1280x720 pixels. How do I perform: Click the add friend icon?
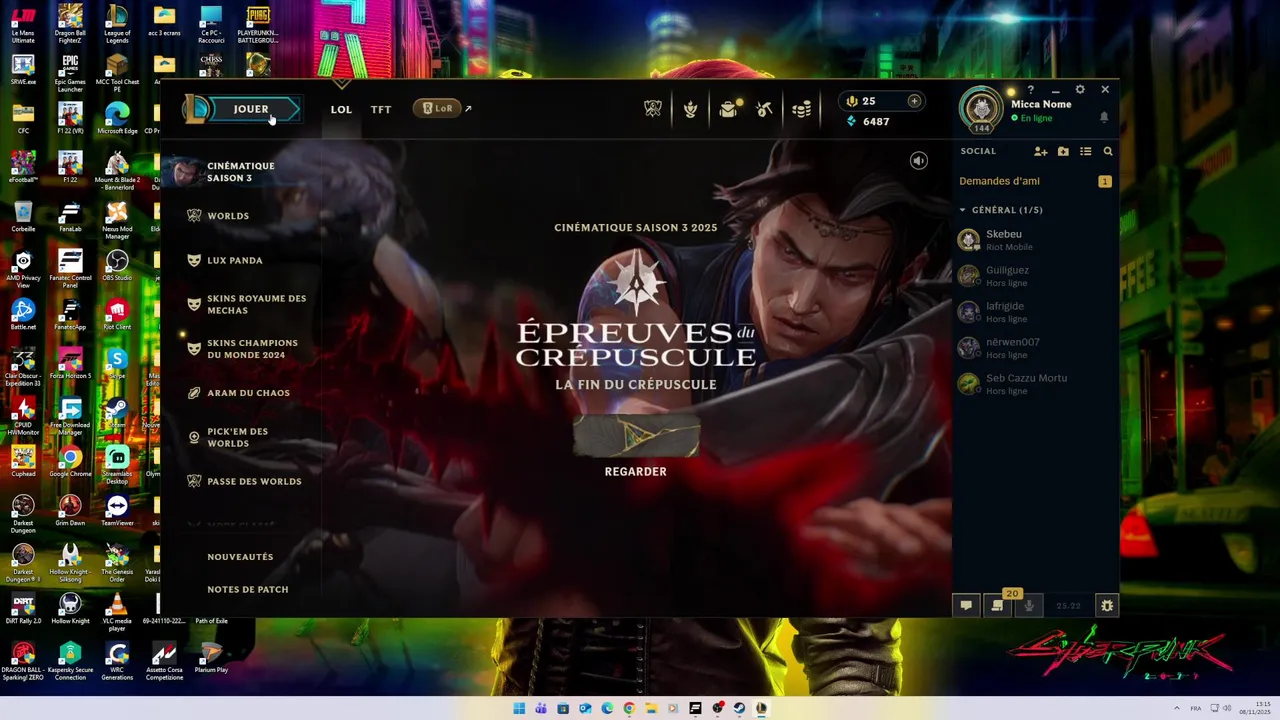1040,151
